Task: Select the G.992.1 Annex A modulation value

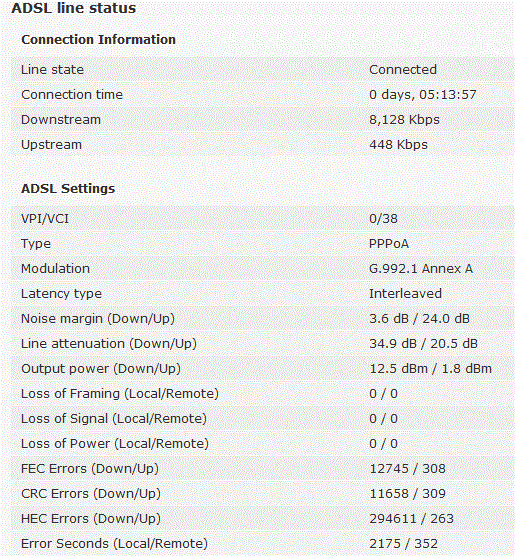Action: point(421,268)
